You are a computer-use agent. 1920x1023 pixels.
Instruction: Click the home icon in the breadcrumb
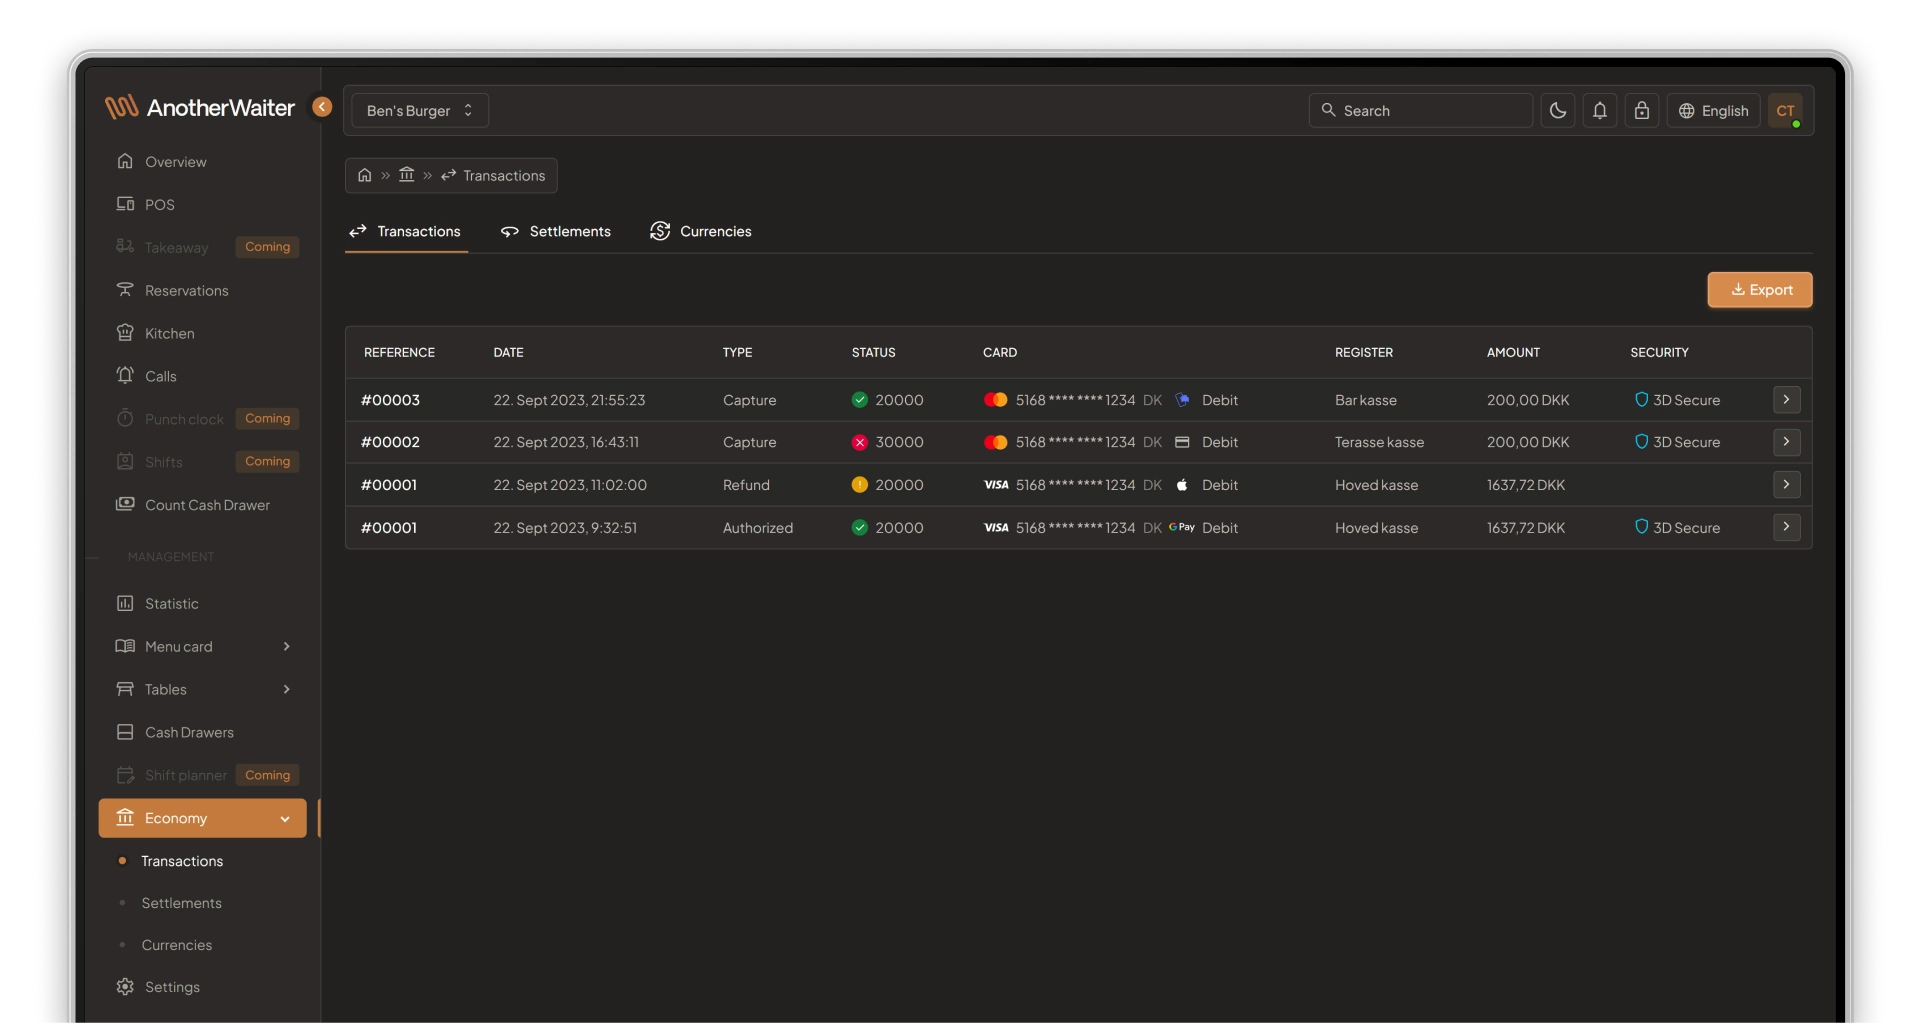coord(365,175)
